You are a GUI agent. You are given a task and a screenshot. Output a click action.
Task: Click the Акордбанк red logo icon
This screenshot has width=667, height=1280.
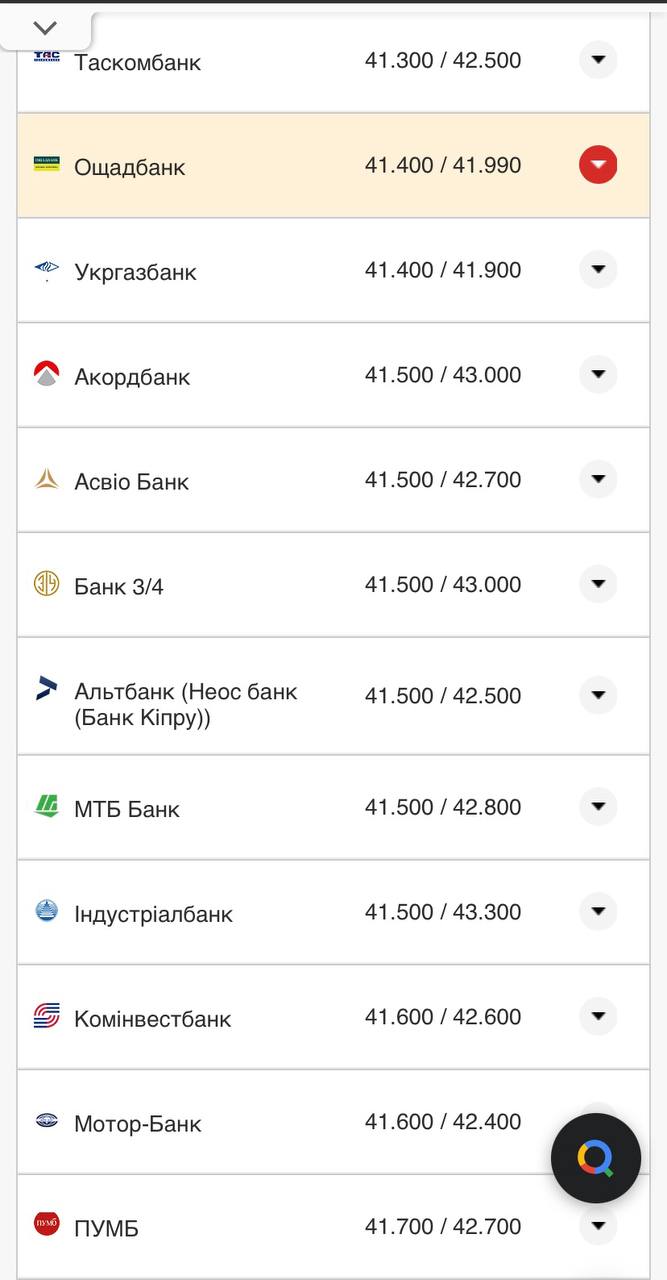point(46,374)
